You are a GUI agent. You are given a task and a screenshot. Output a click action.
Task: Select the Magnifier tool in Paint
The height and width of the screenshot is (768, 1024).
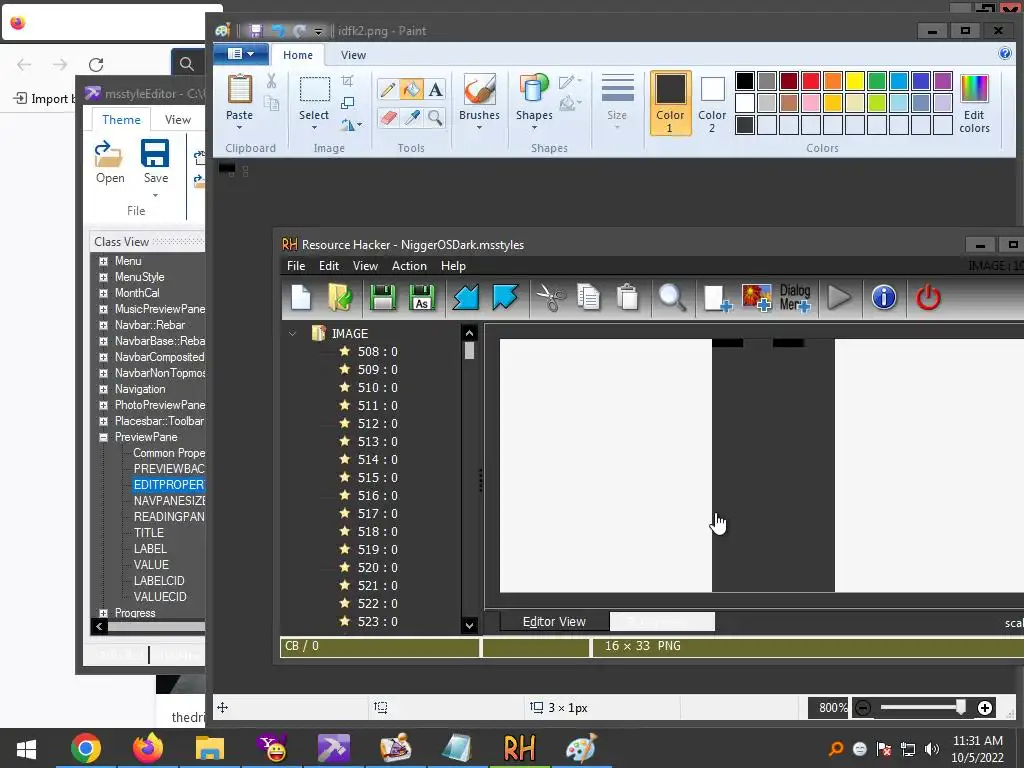[x=436, y=118]
